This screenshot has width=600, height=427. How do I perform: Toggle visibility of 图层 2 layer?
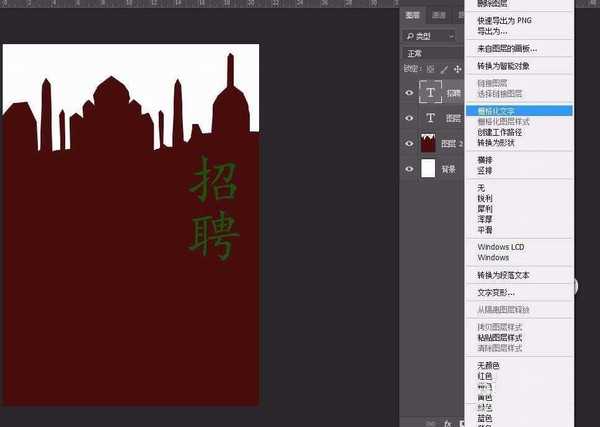pos(409,143)
